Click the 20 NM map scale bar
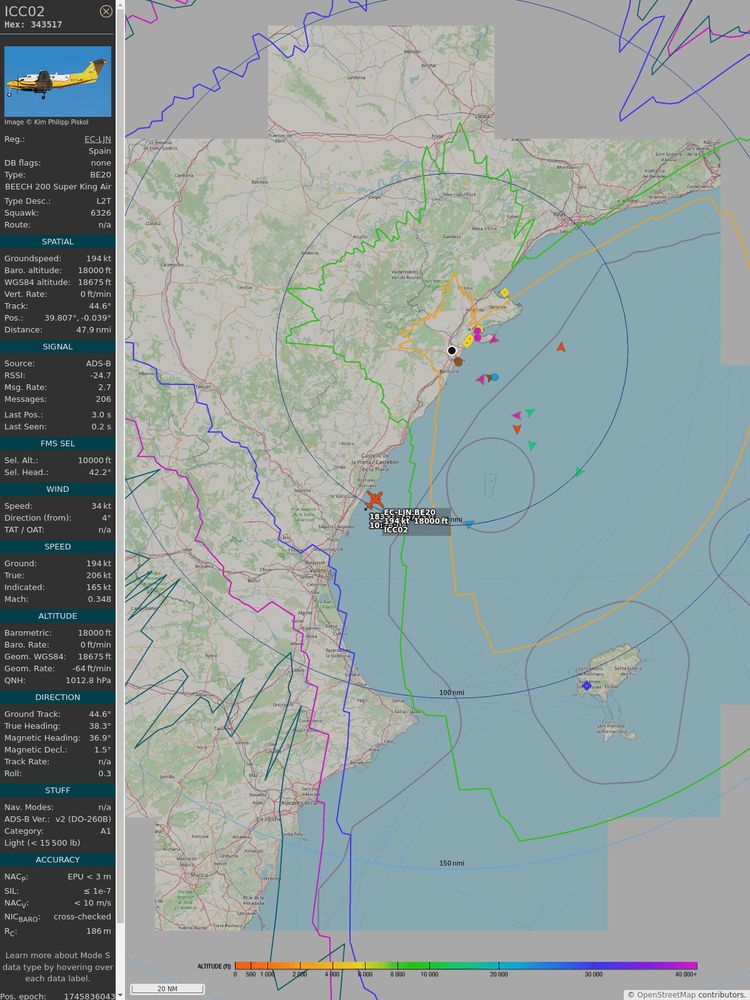Viewport: 750px width, 1000px height. (x=167, y=989)
